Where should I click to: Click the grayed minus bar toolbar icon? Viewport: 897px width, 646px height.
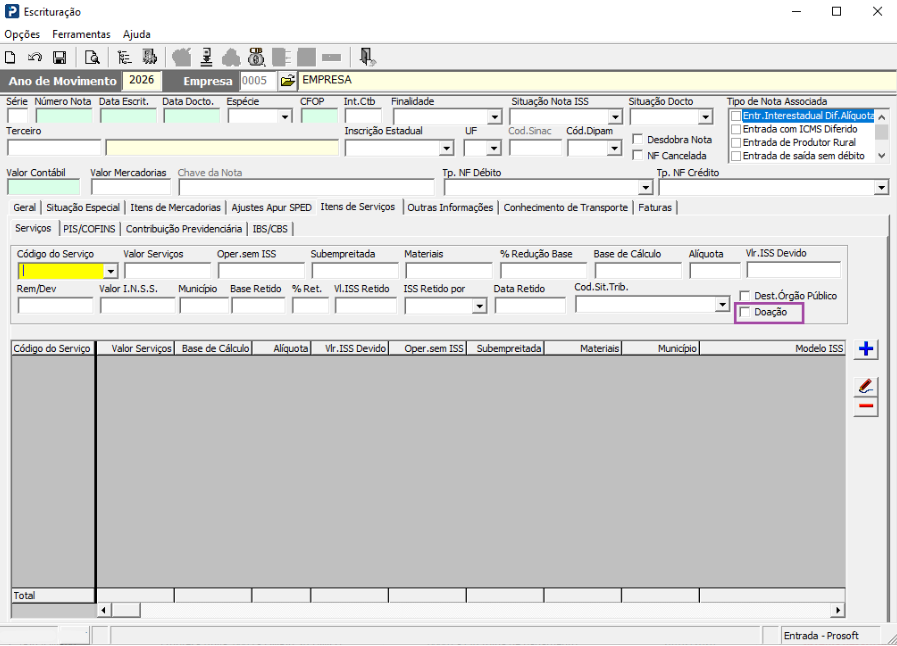tap(331, 57)
